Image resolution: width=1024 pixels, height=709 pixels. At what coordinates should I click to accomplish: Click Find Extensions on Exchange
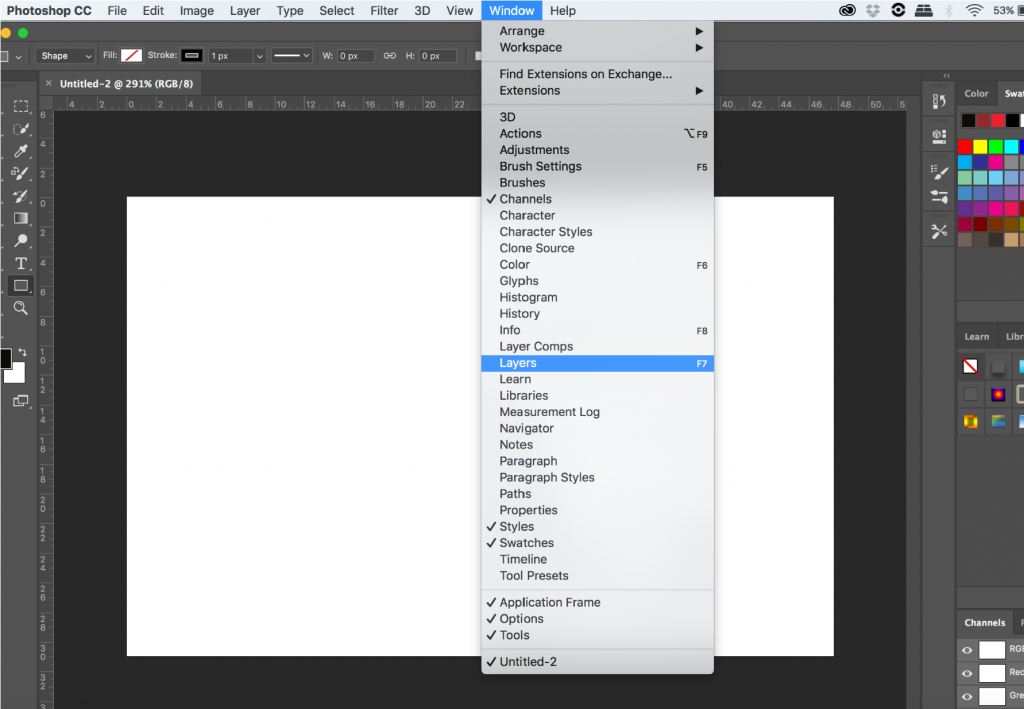[570, 73]
